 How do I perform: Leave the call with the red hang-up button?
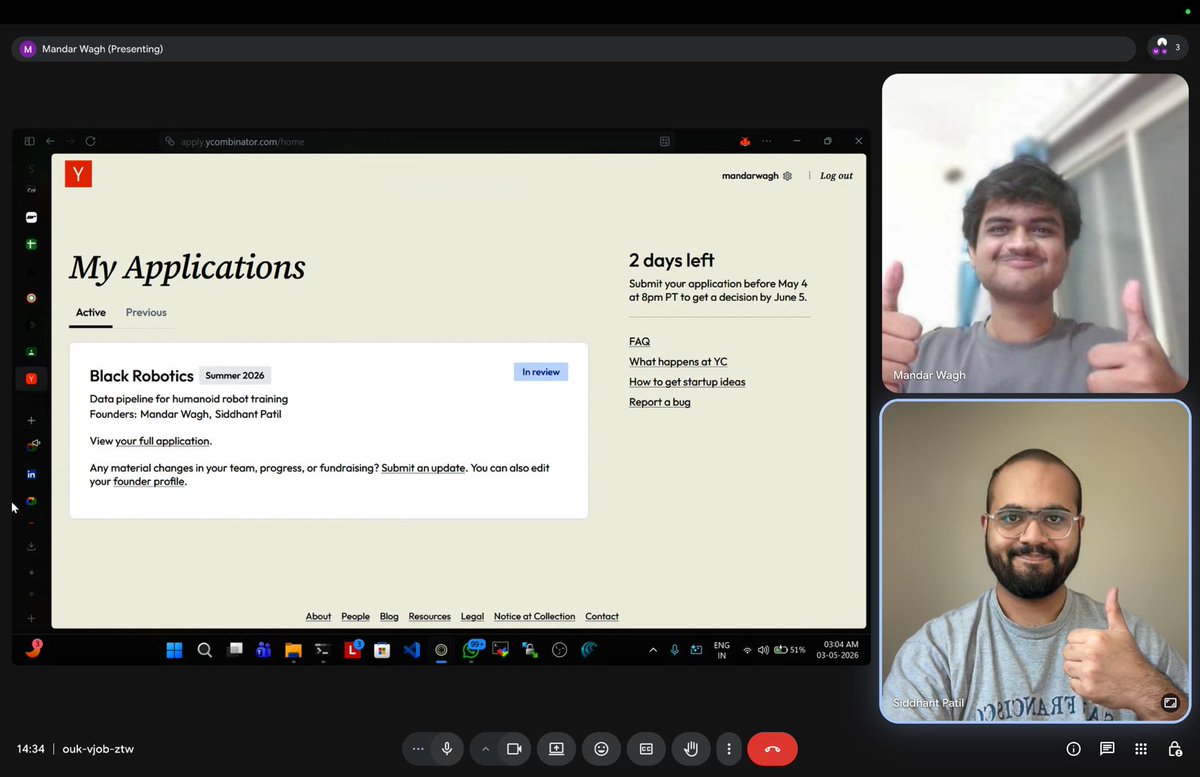[x=772, y=748]
